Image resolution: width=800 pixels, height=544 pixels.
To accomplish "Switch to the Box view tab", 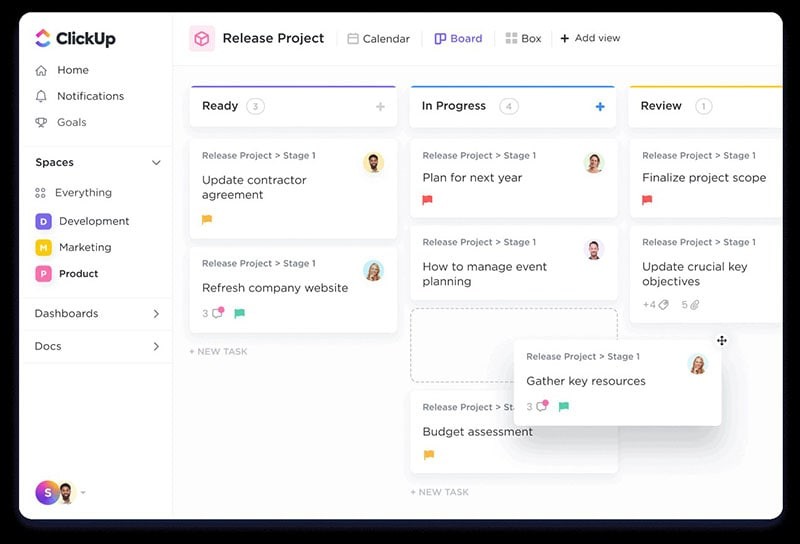I will [x=523, y=39].
